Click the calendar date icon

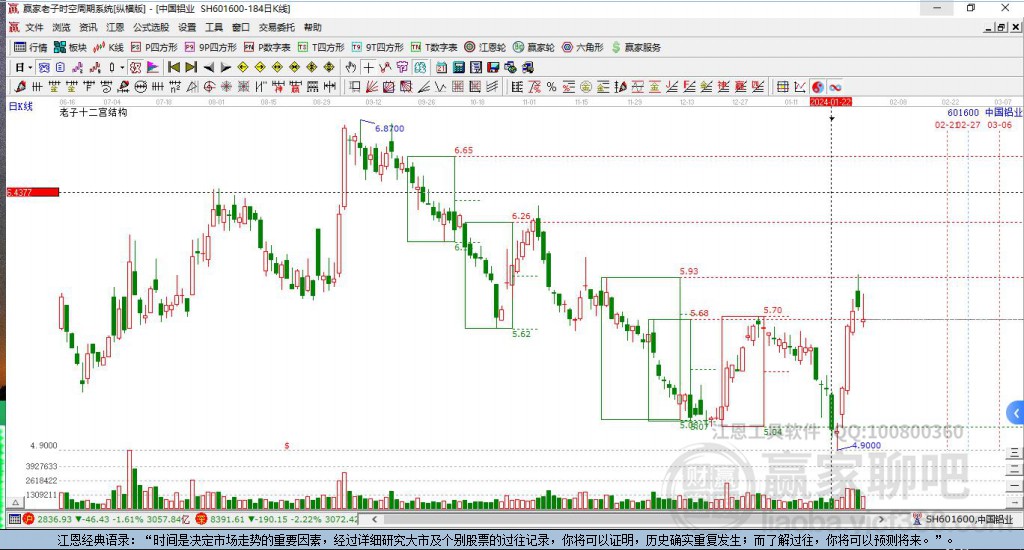coord(441,67)
